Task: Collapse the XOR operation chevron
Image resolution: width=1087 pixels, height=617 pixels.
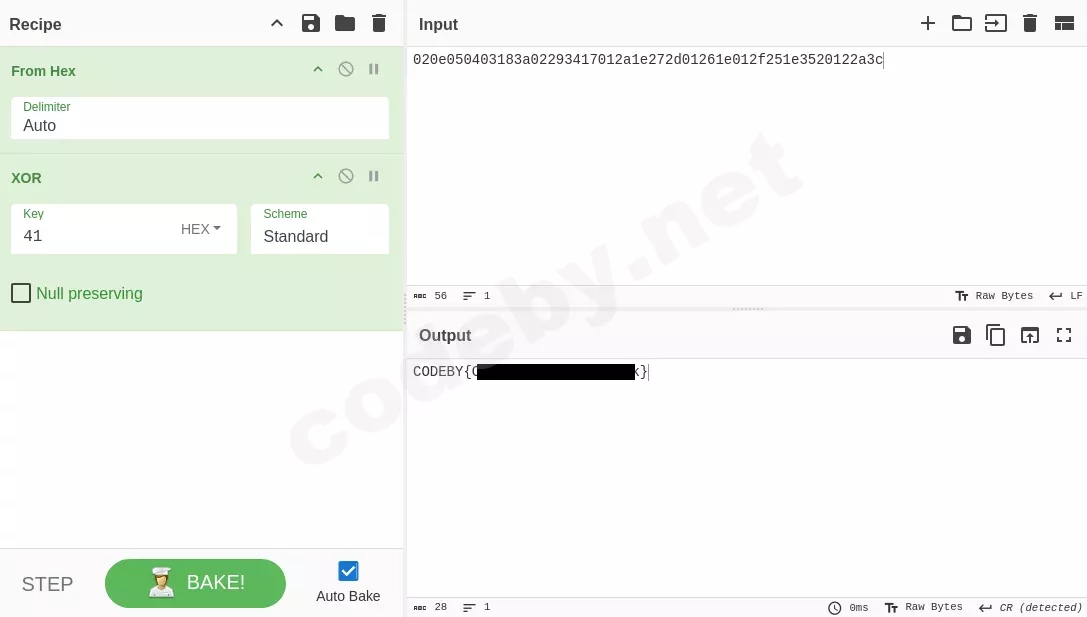Action: click(318, 176)
